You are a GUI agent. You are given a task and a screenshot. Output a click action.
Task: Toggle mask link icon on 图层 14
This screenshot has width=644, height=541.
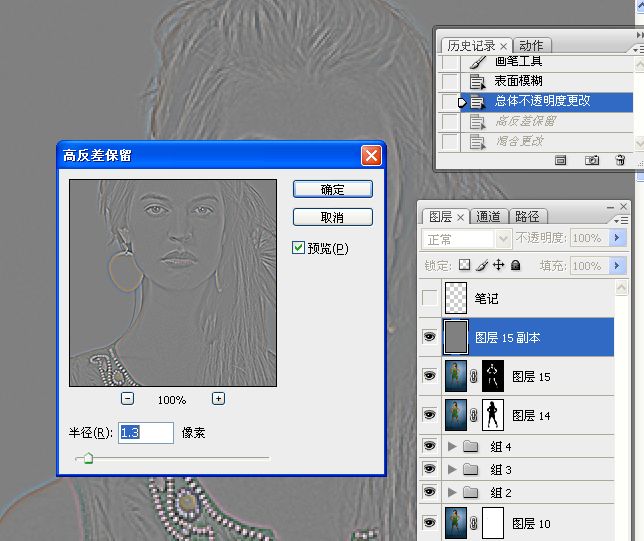pos(474,415)
